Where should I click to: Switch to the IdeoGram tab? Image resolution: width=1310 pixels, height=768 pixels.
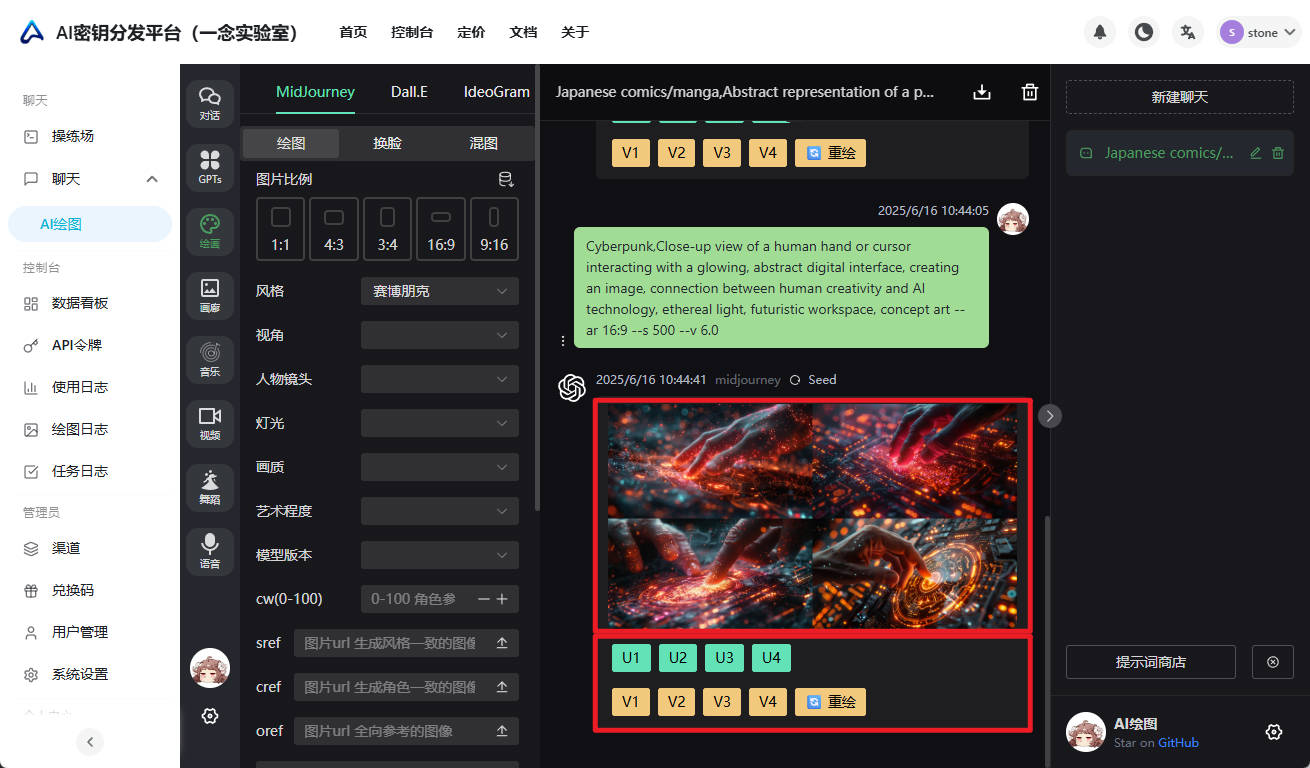[x=497, y=92]
